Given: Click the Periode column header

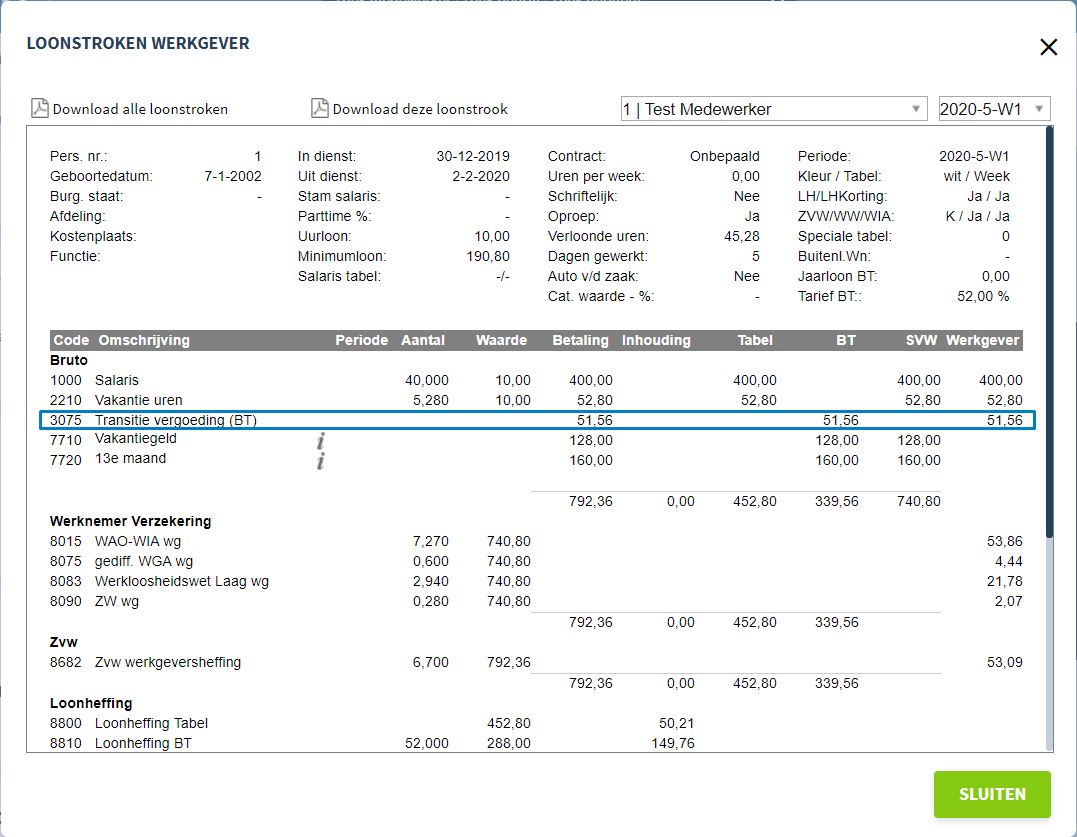Looking at the screenshot, I should pos(361,341).
